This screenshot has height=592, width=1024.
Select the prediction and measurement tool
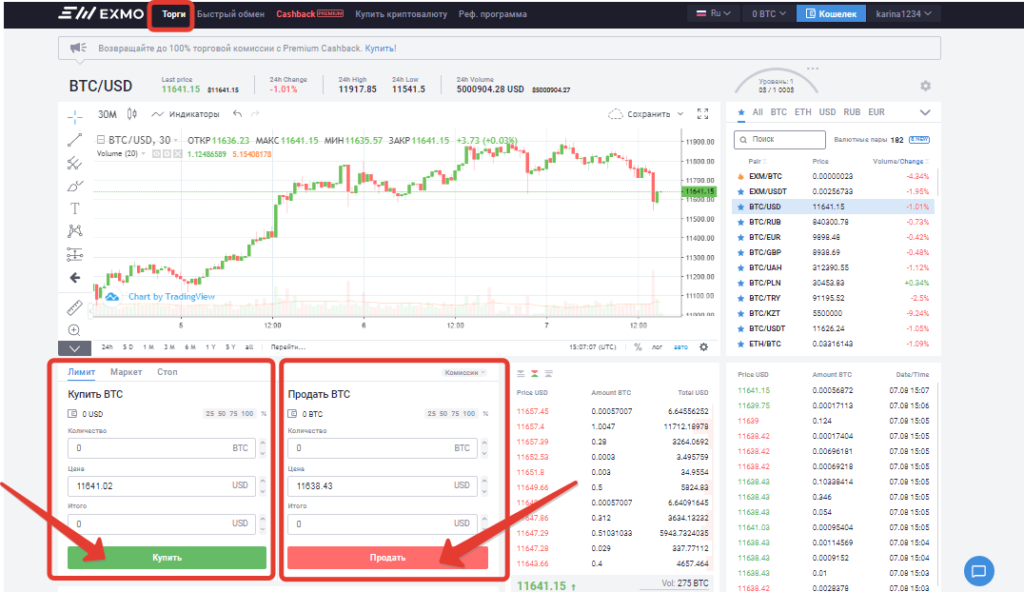coord(75,254)
